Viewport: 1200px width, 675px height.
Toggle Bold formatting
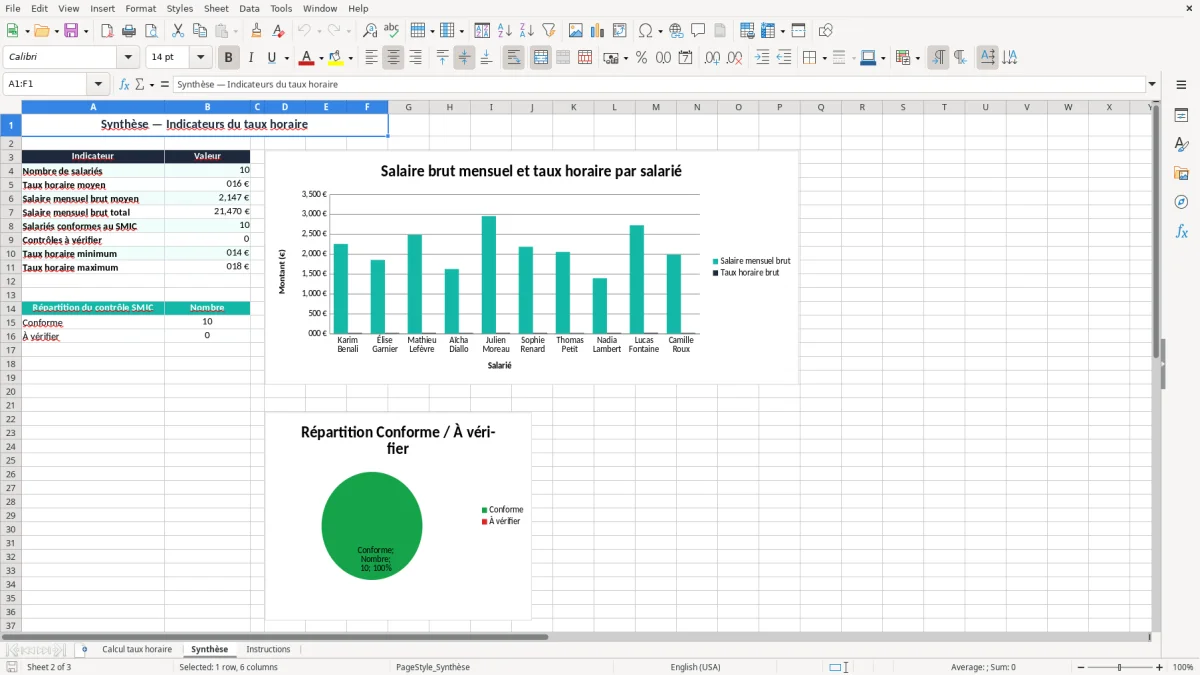click(229, 58)
